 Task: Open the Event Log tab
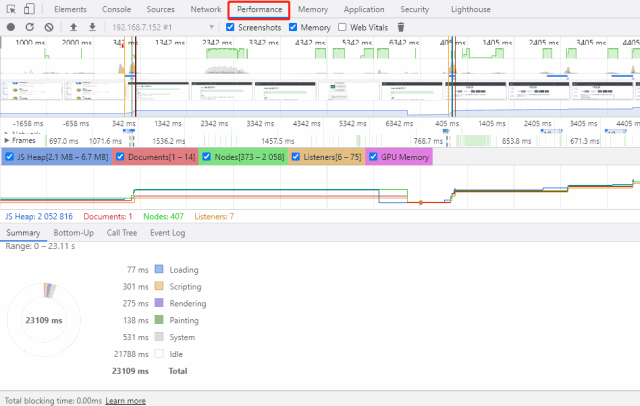167,233
